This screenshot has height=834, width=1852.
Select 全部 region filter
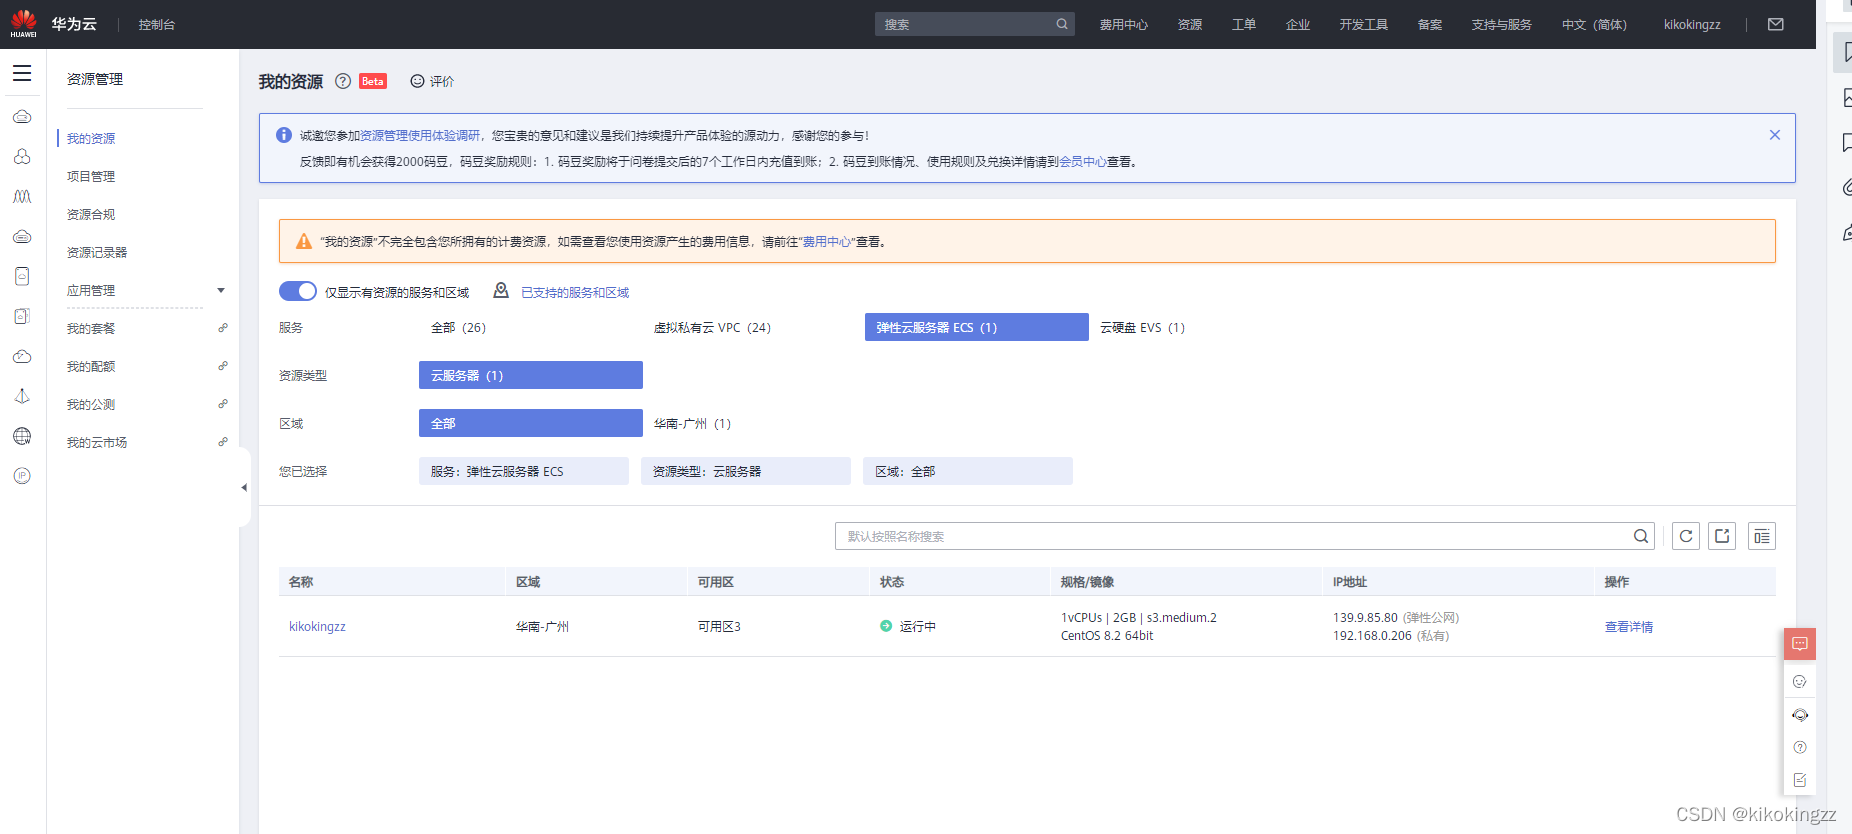click(x=531, y=423)
